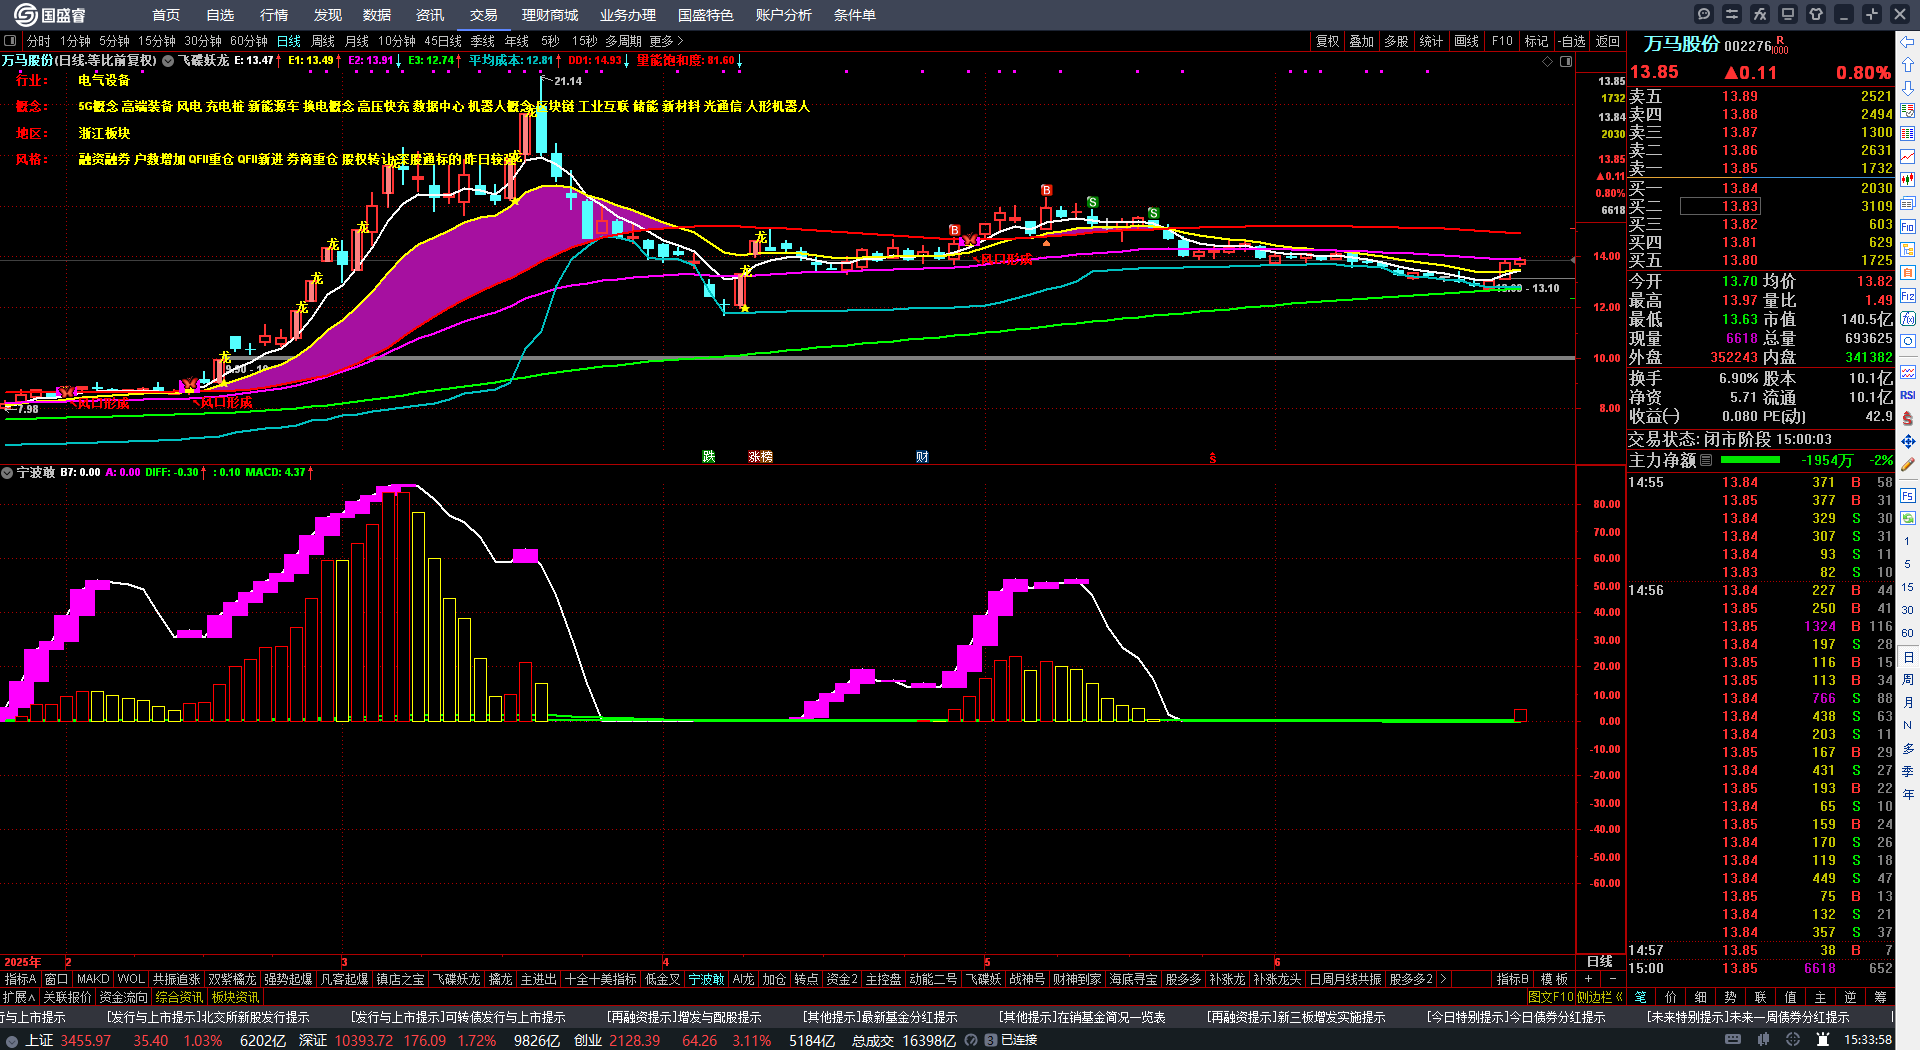Screen dimensions: 1920x1050
Task: Open the 模板 template dropdown
Action: pyautogui.click(x=1554, y=979)
